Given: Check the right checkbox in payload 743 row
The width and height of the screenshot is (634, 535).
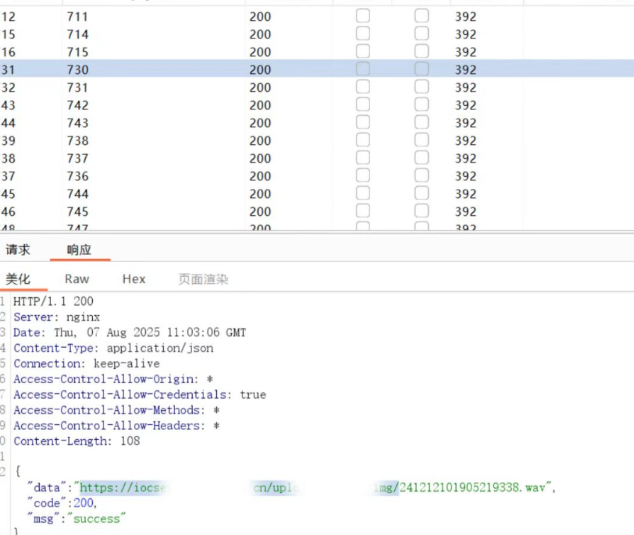Looking at the screenshot, I should [421, 122].
